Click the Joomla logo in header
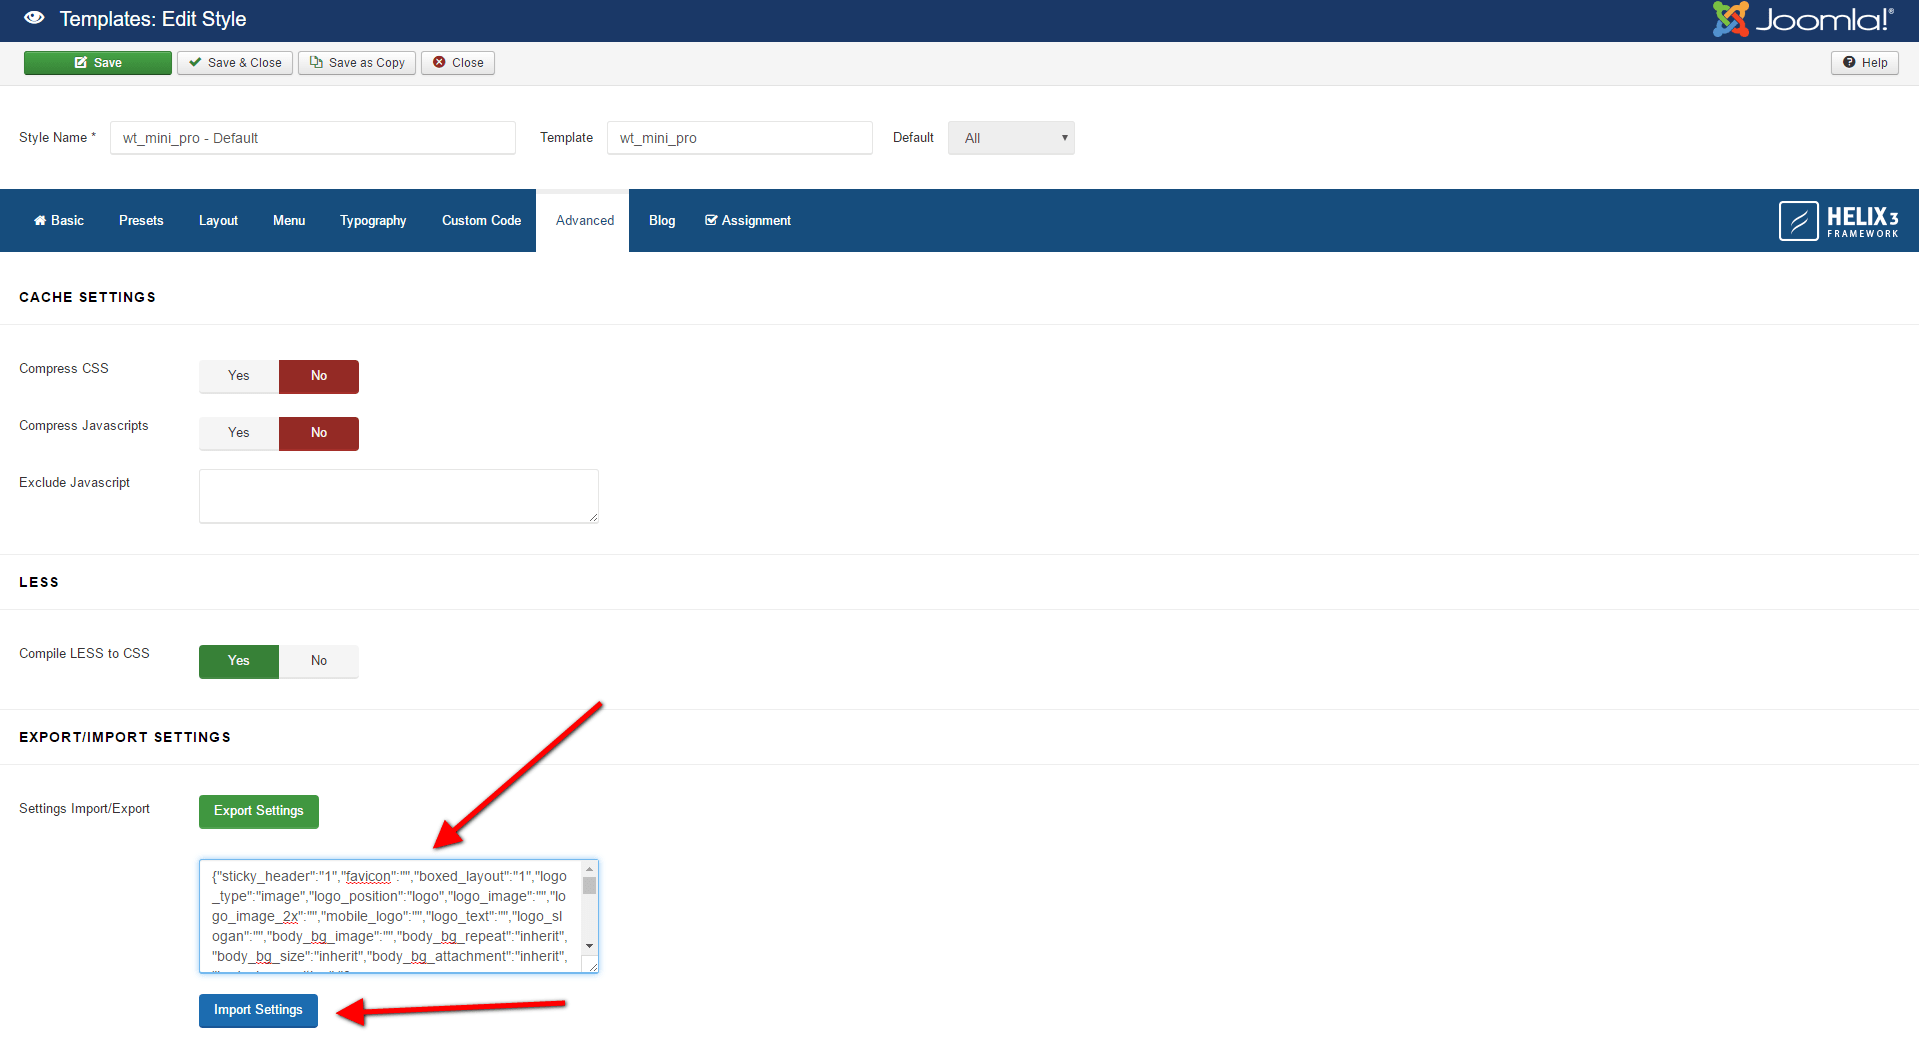 coord(1802,19)
